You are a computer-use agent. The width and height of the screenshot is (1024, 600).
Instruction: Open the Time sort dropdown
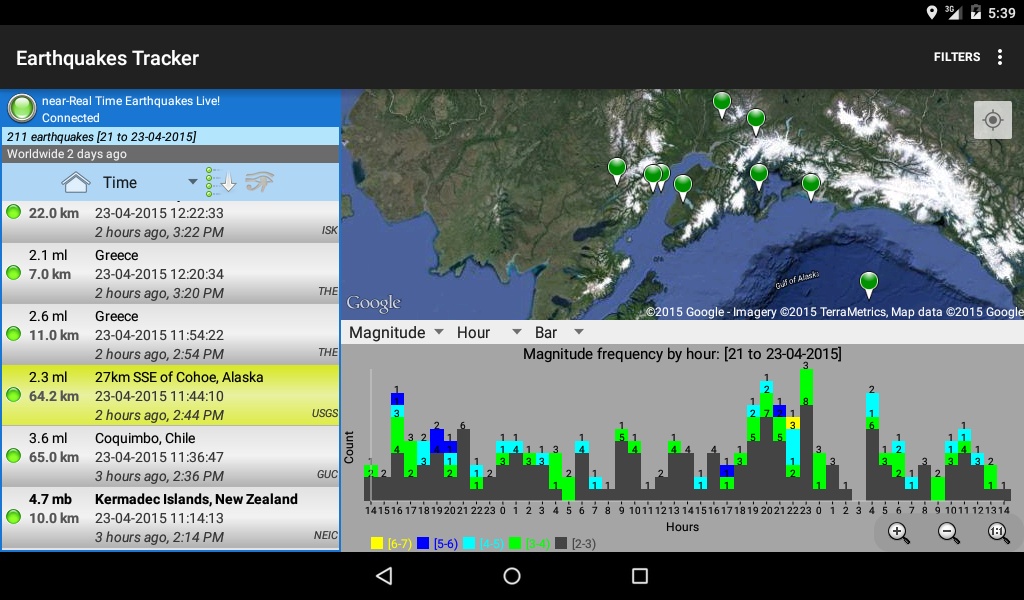point(149,182)
